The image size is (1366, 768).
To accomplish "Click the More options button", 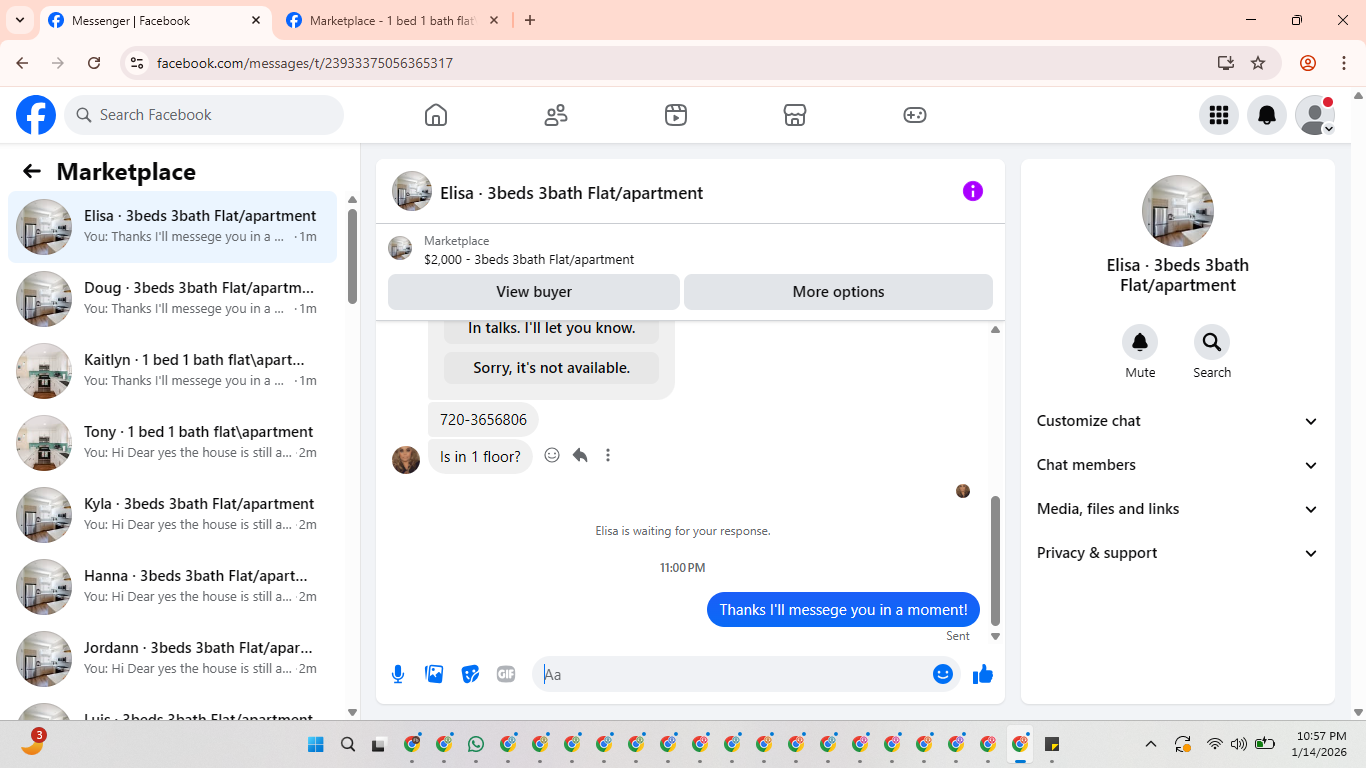I will 838,292.
